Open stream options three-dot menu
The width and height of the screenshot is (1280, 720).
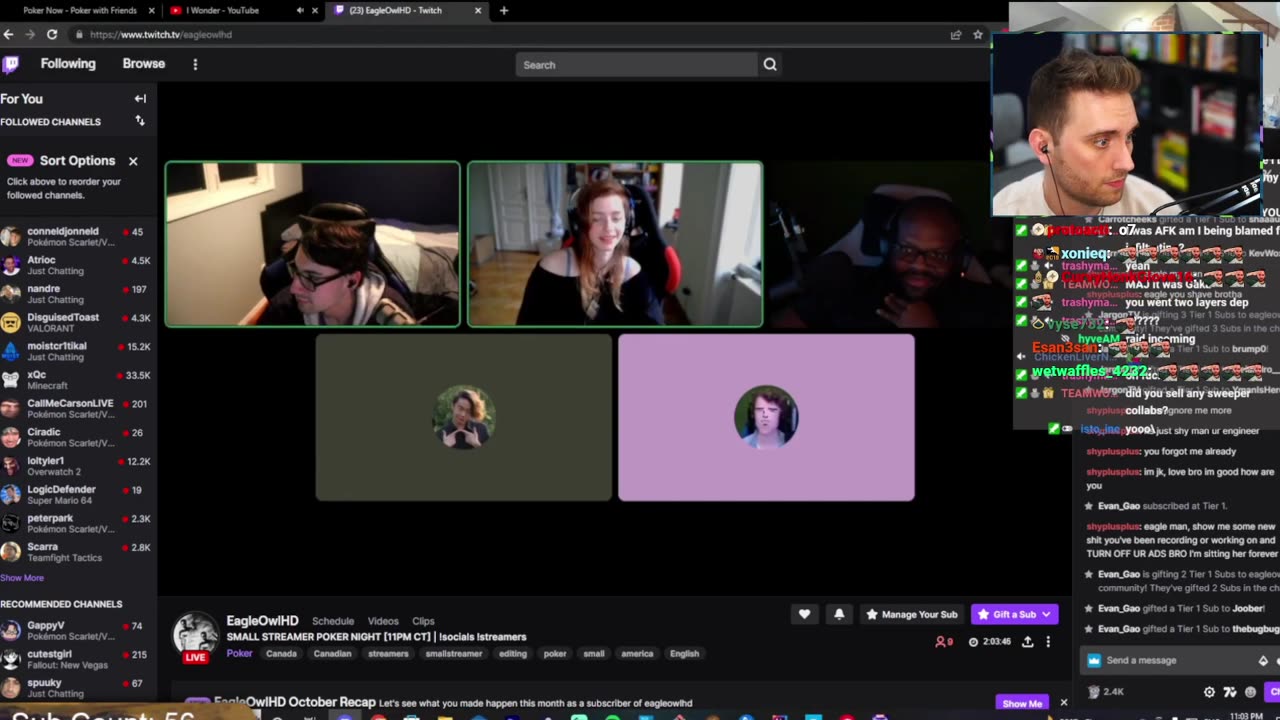coord(1048,642)
